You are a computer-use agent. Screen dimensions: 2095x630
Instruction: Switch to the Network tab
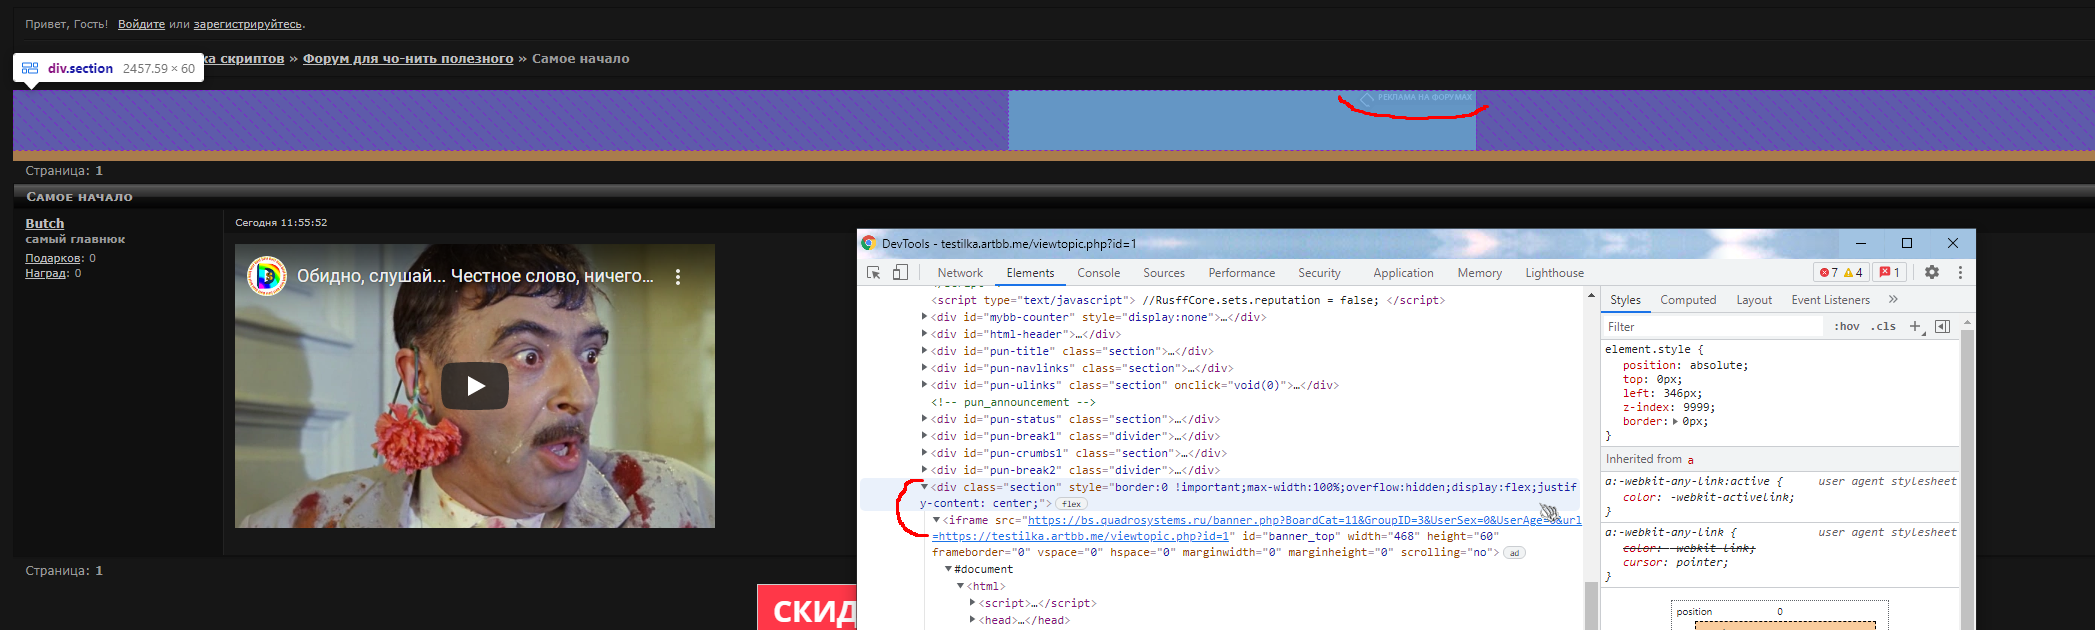[960, 273]
